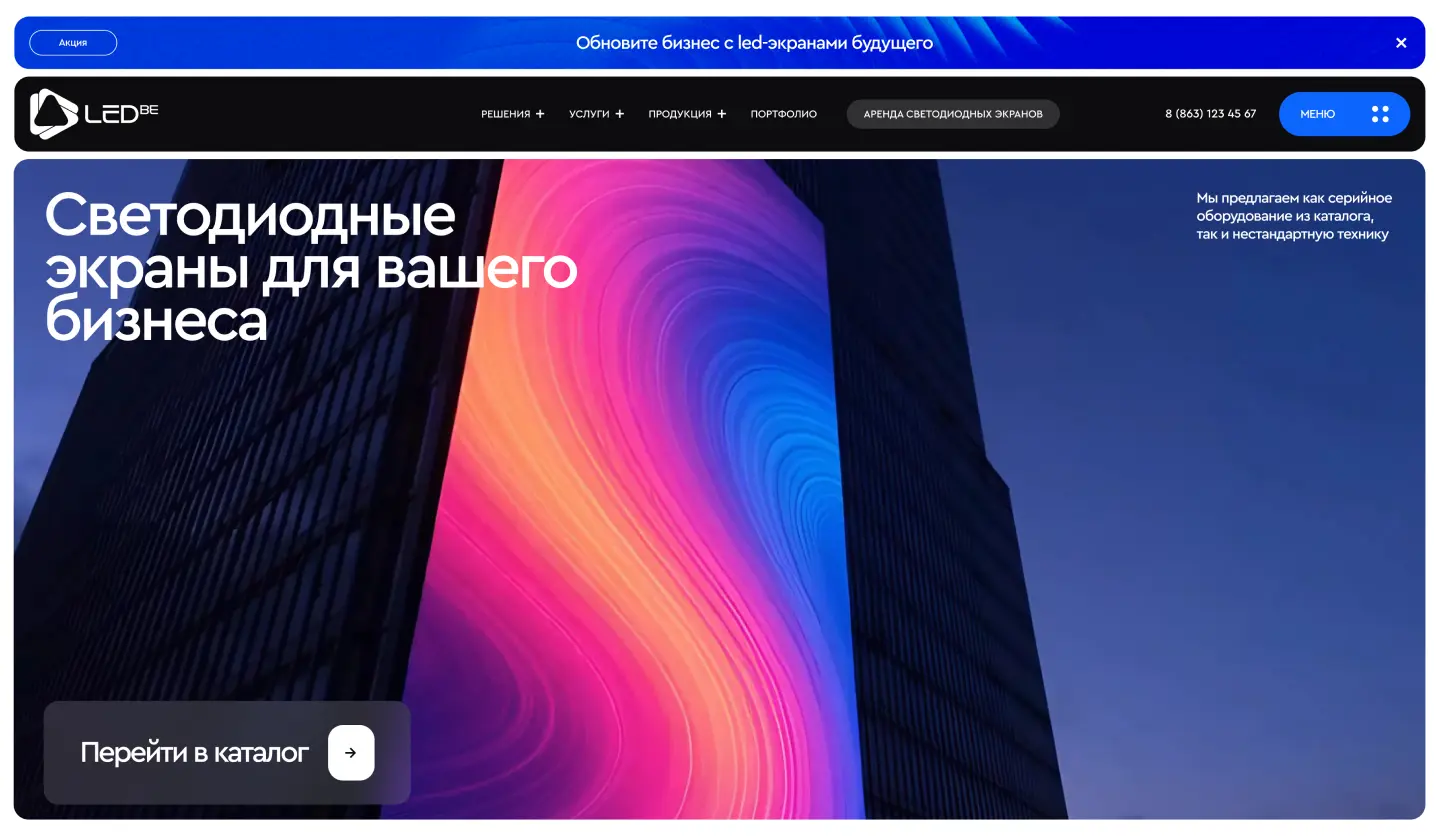Click the plus icon next to Решения
The width and height of the screenshot is (1440, 840).
[540, 114]
